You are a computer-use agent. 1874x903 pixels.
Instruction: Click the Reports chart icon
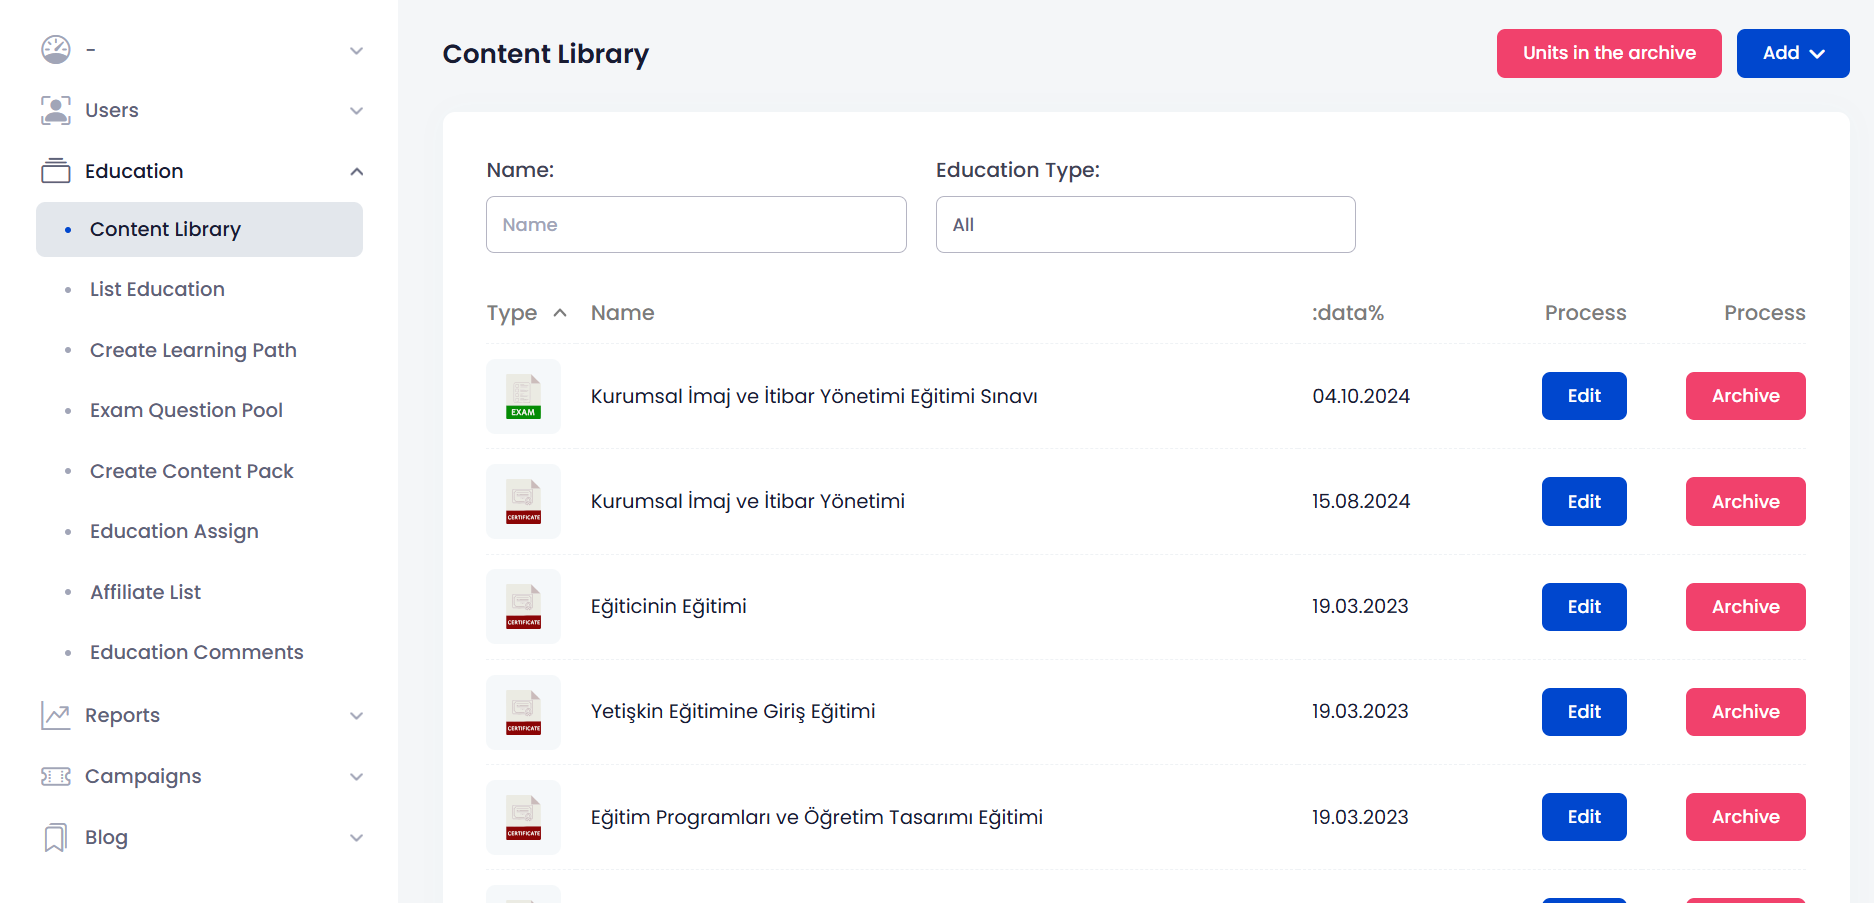pyautogui.click(x=56, y=715)
